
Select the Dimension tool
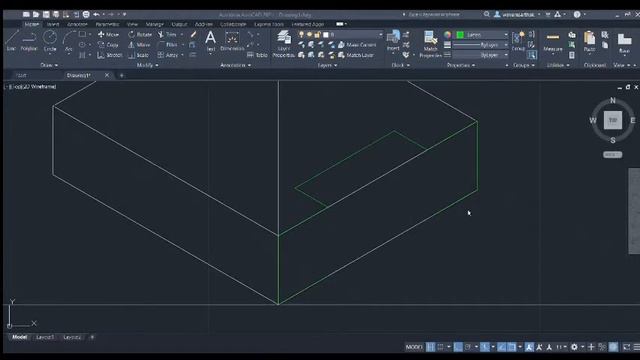click(232, 41)
